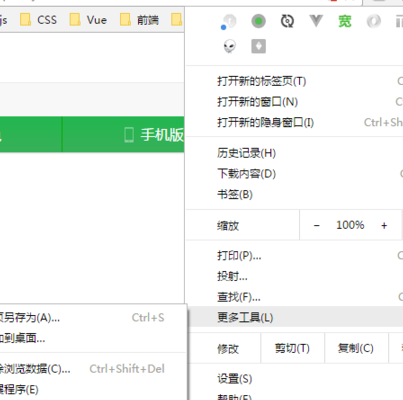Open the Vue bookmarks folder
The image size is (403, 400).
(88, 20)
